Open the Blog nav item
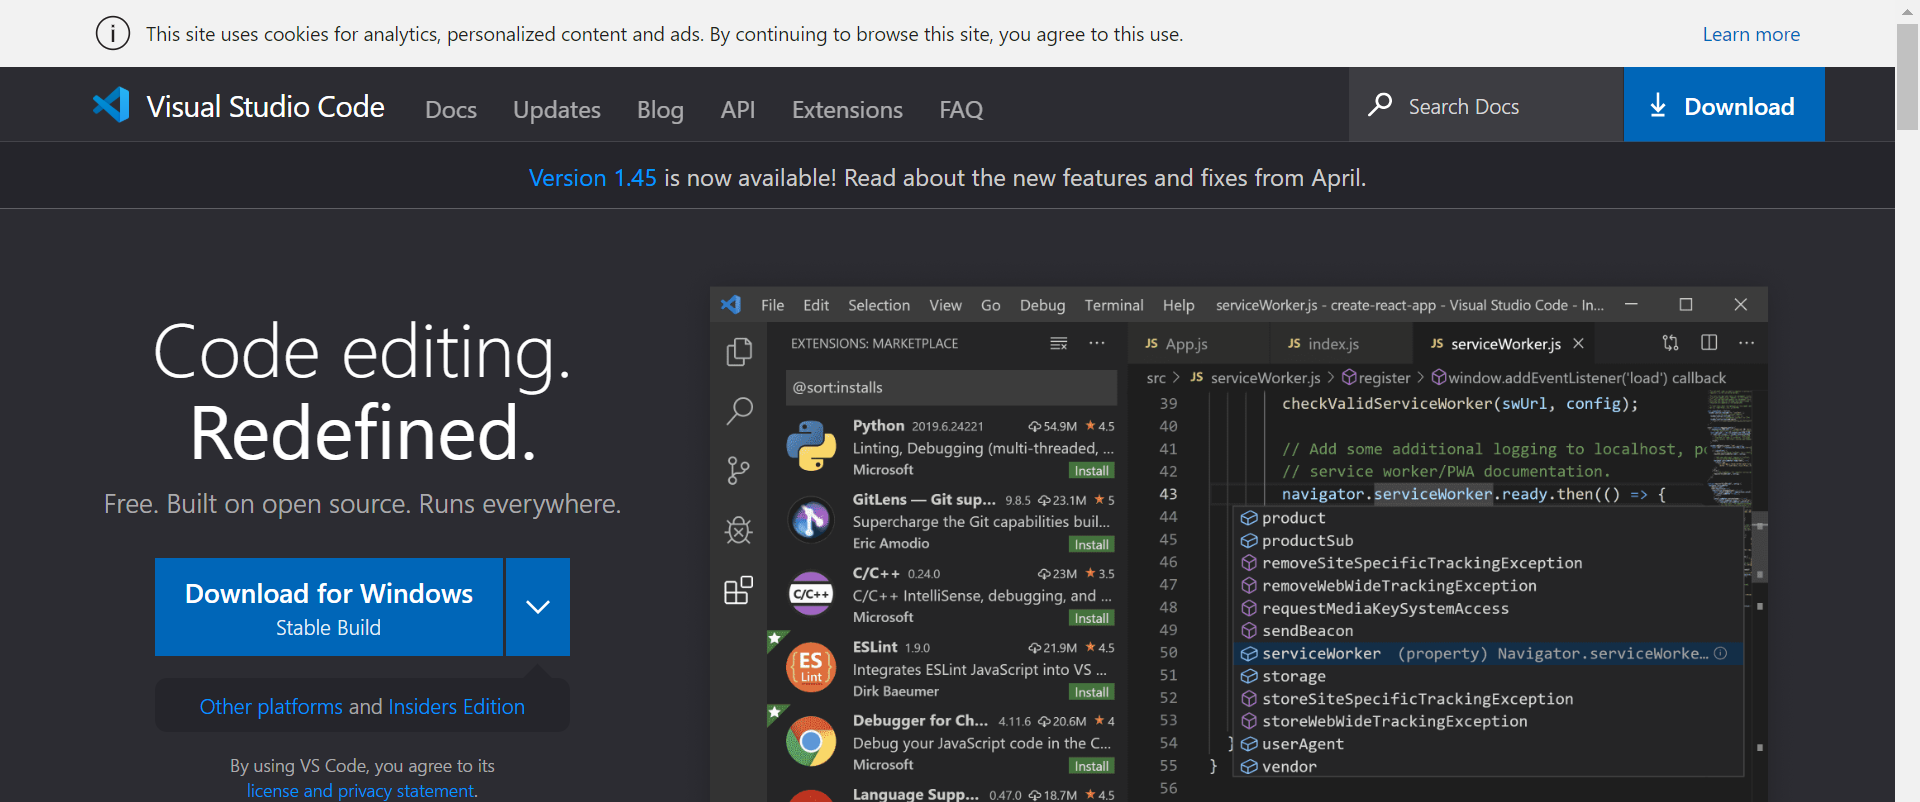This screenshot has width=1920, height=802. (660, 109)
